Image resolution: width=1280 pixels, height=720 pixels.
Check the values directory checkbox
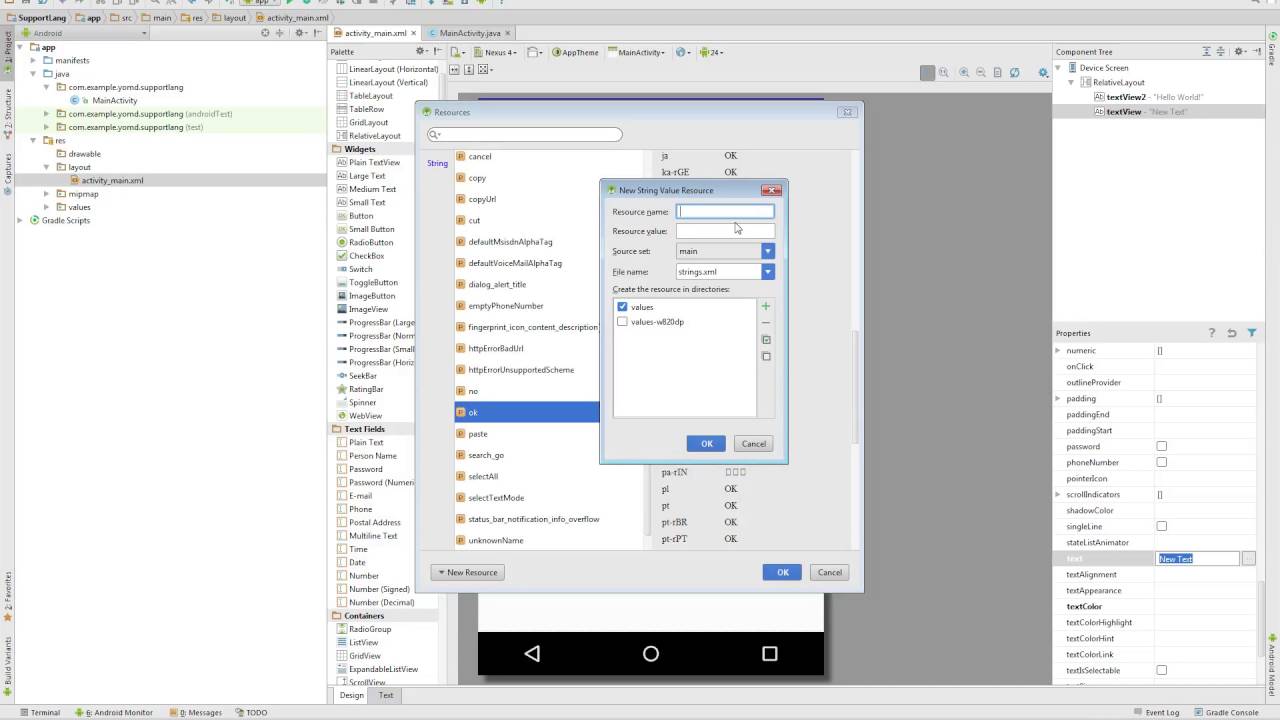[x=622, y=307]
